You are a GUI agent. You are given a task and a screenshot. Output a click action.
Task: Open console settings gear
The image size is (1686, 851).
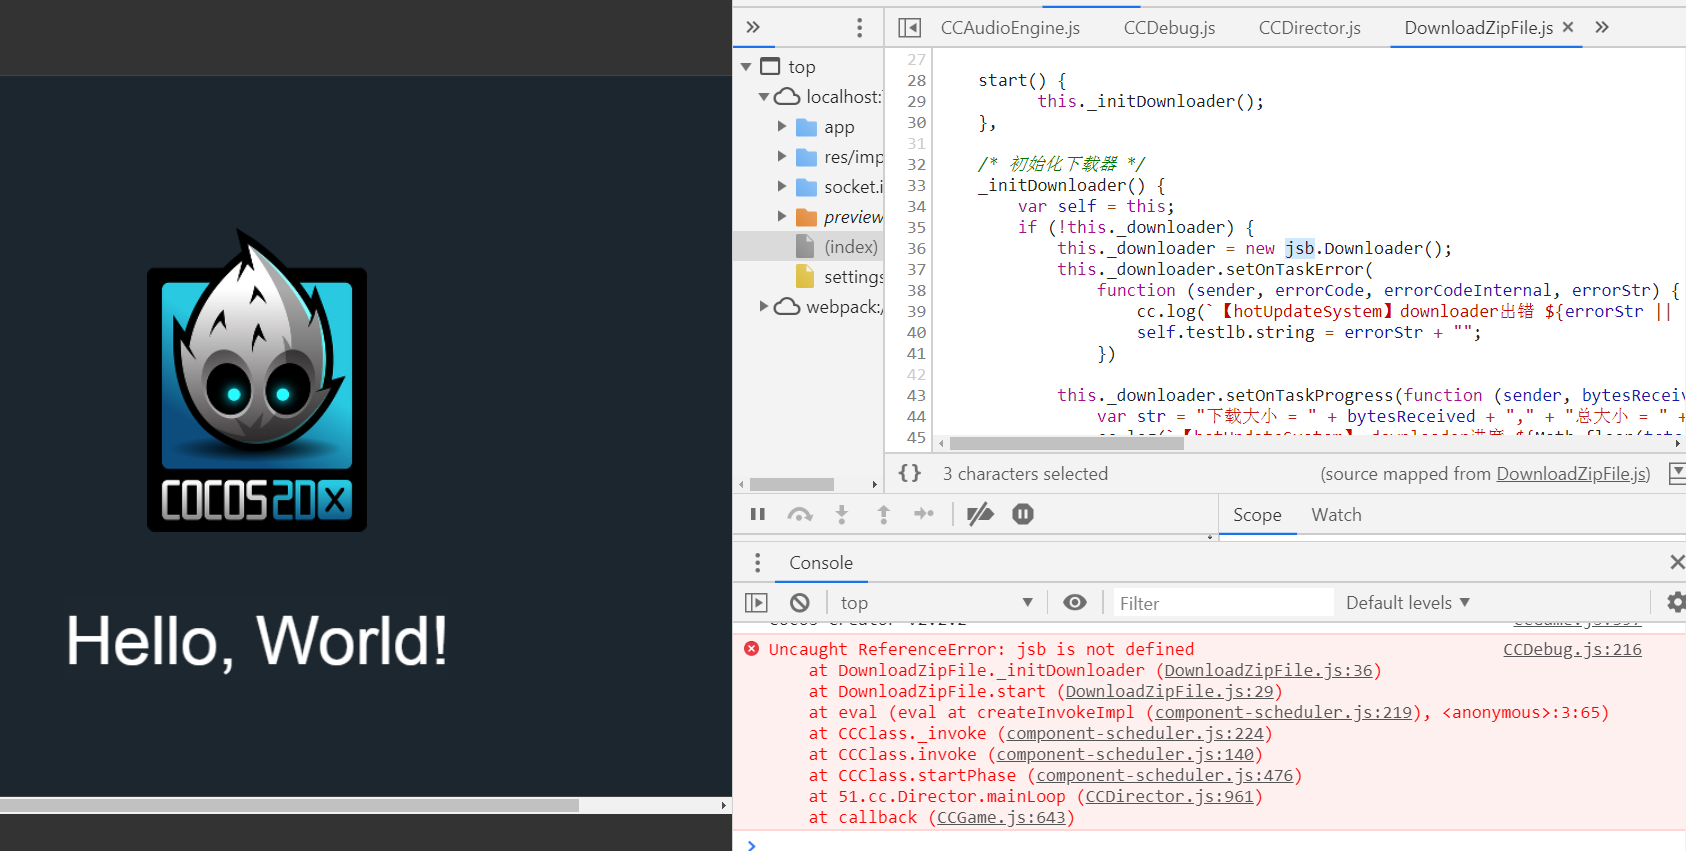(x=1676, y=602)
